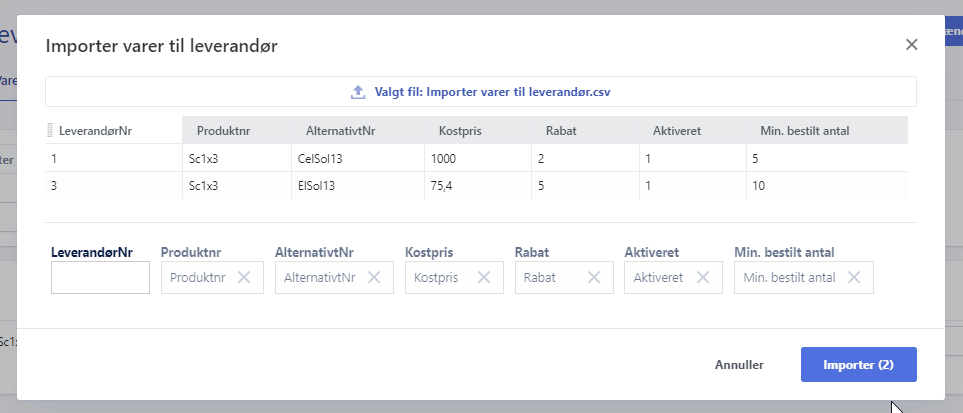Click the empty LeverandørNr input box
Screen dimensions: 963x413
click(100, 278)
